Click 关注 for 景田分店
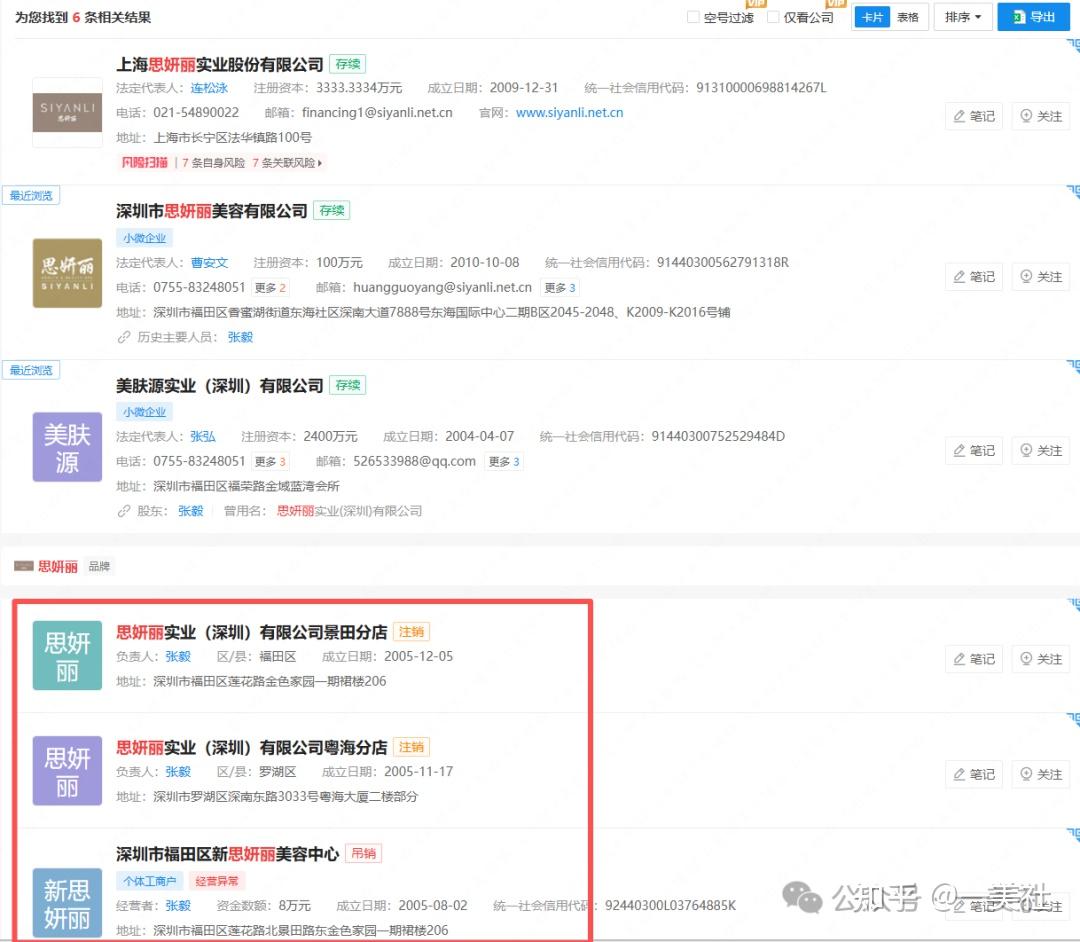The image size is (1080, 942). point(1041,659)
